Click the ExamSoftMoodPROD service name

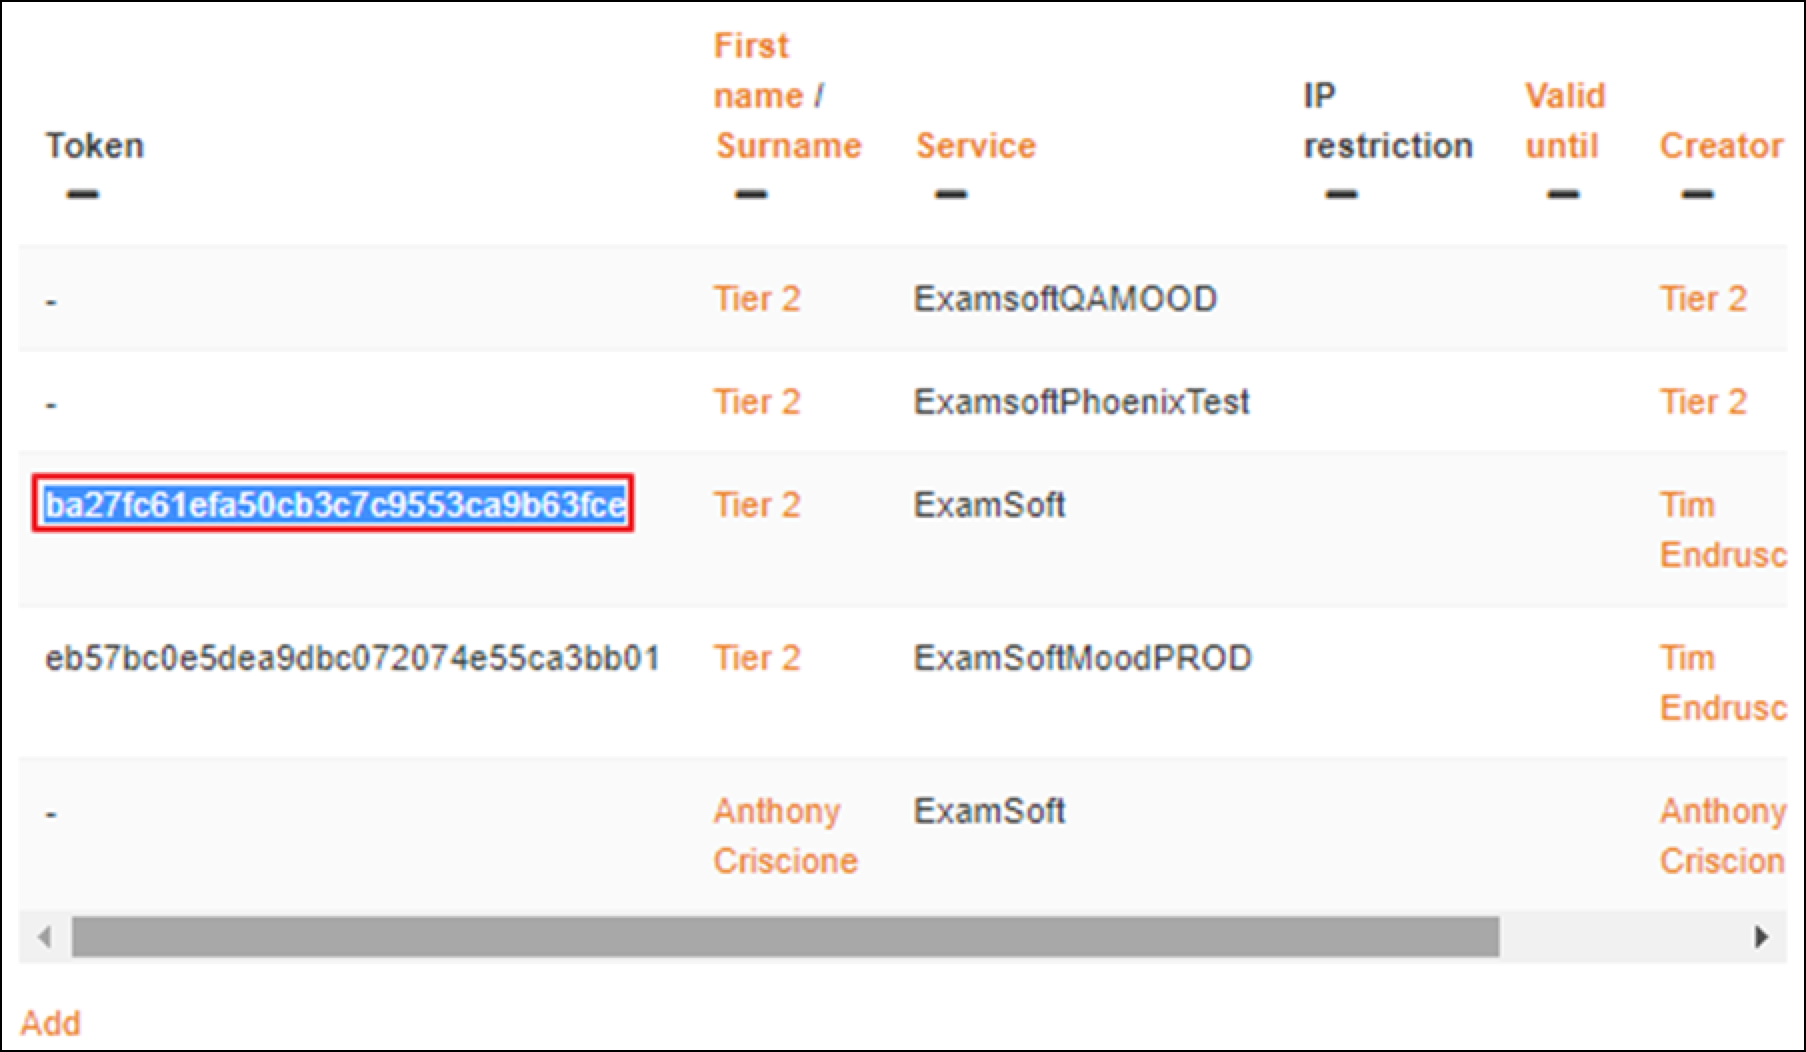[1082, 658]
